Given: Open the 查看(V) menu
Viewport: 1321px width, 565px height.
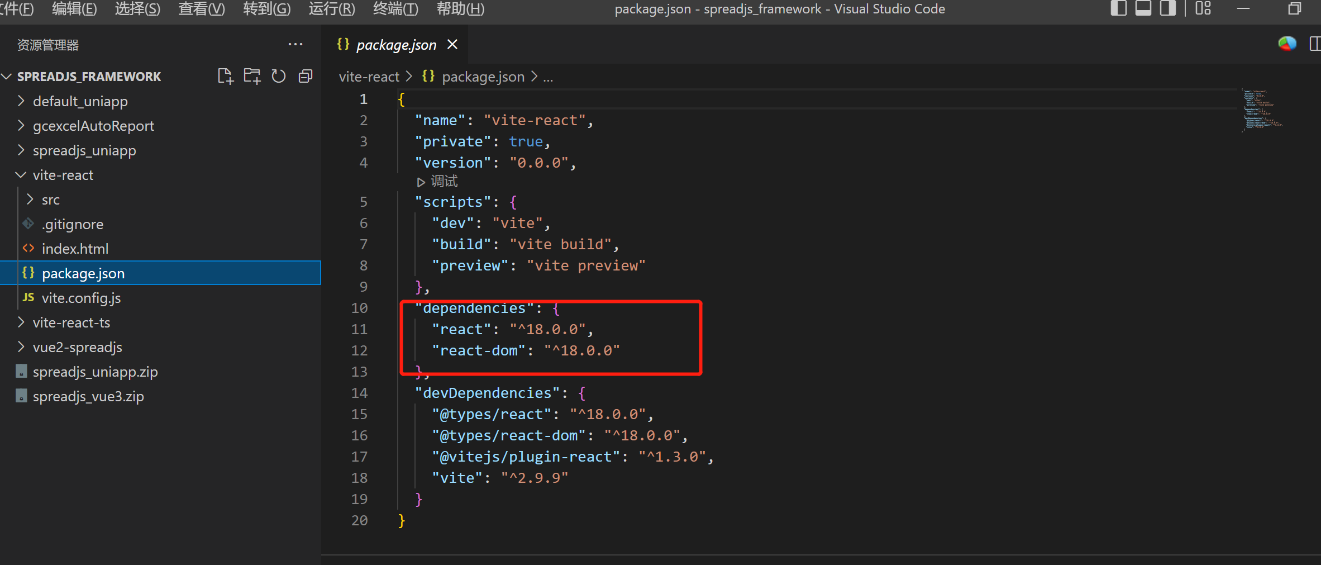Looking at the screenshot, I should point(201,9).
